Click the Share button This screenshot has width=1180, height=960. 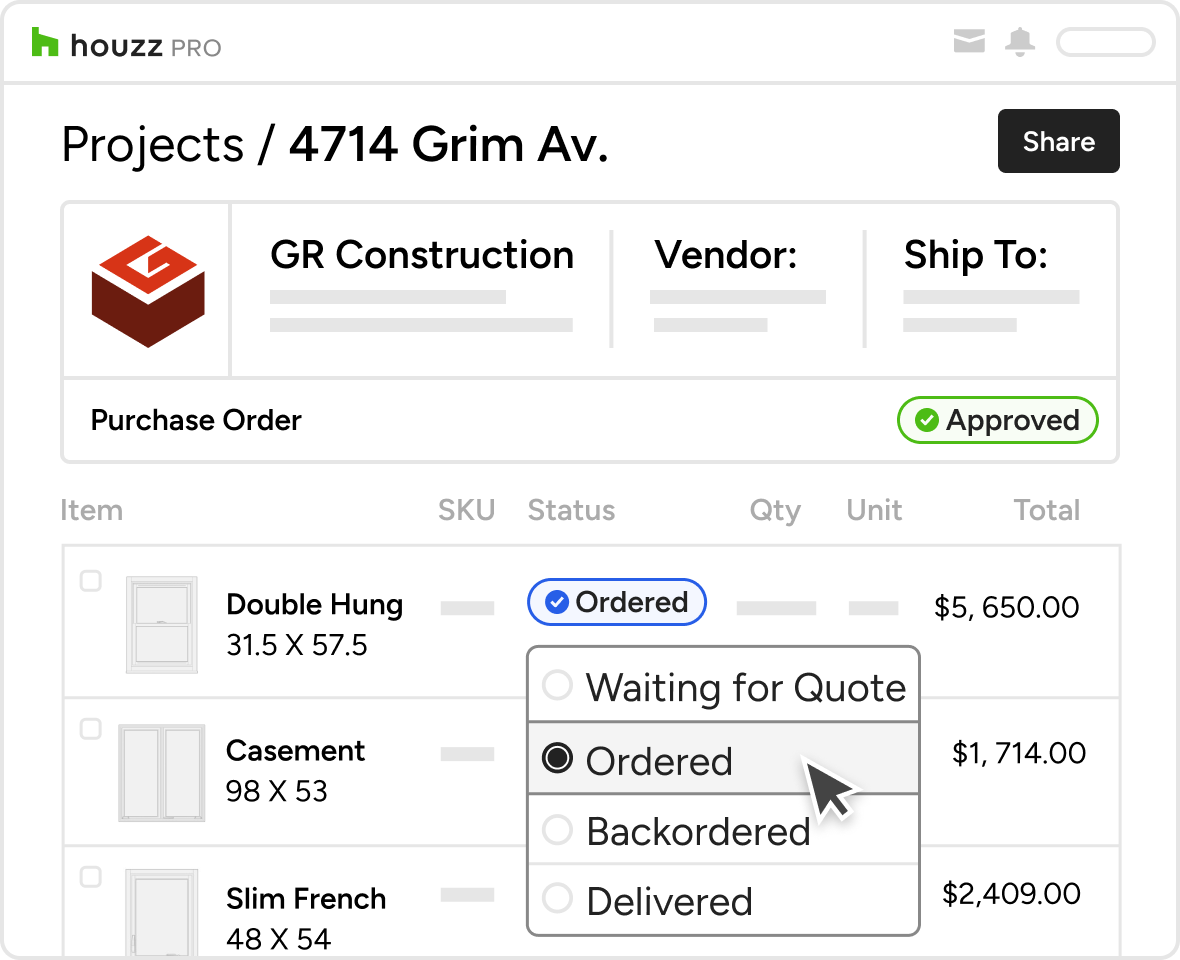click(1058, 141)
